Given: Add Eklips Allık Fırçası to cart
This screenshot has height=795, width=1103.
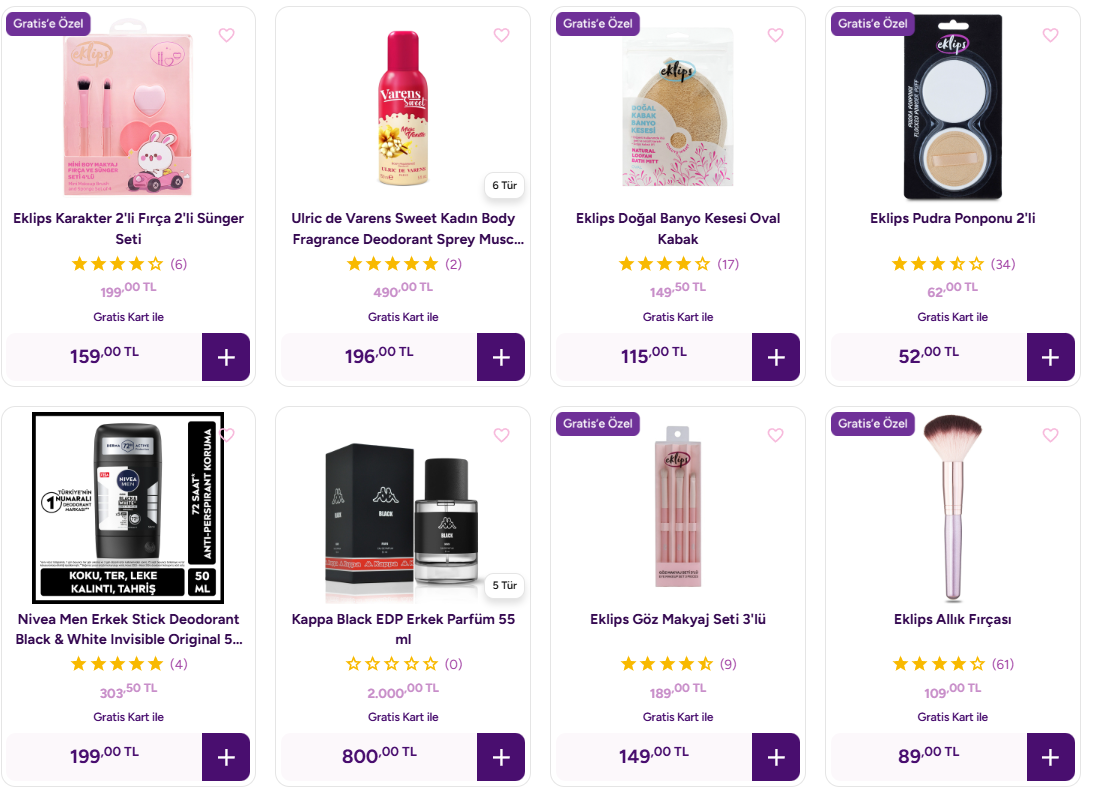Looking at the screenshot, I should [1050, 757].
